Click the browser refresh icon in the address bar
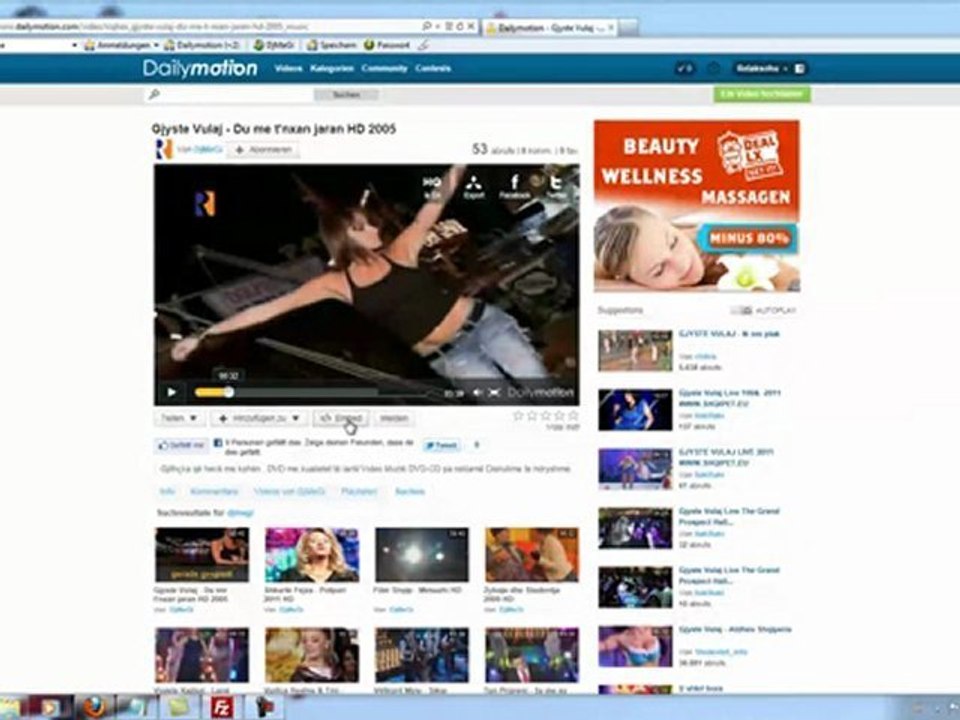The width and height of the screenshot is (960, 720). 459,26
